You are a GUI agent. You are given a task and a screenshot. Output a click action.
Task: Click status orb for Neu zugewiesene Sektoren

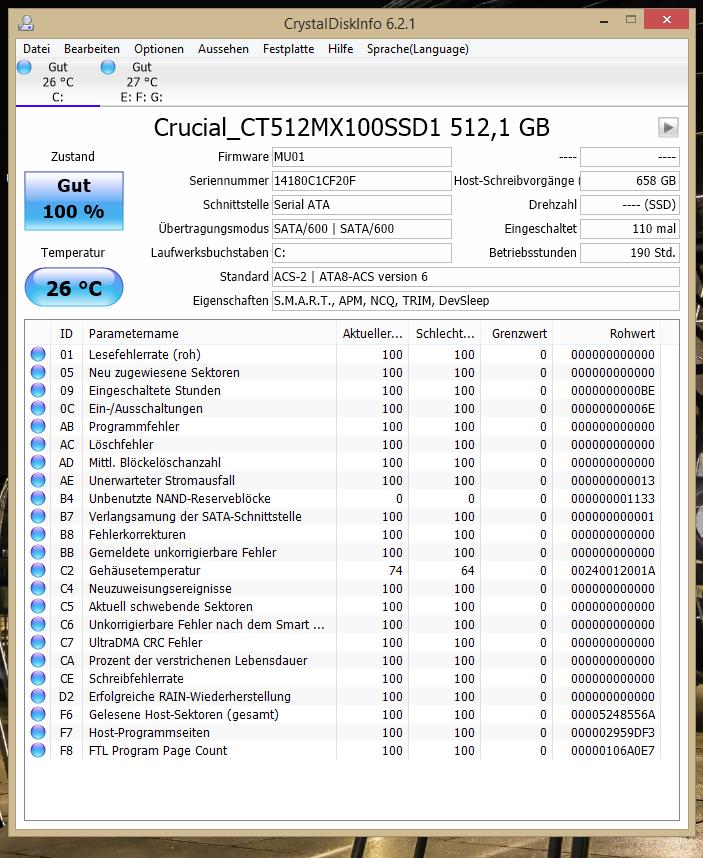(x=38, y=372)
